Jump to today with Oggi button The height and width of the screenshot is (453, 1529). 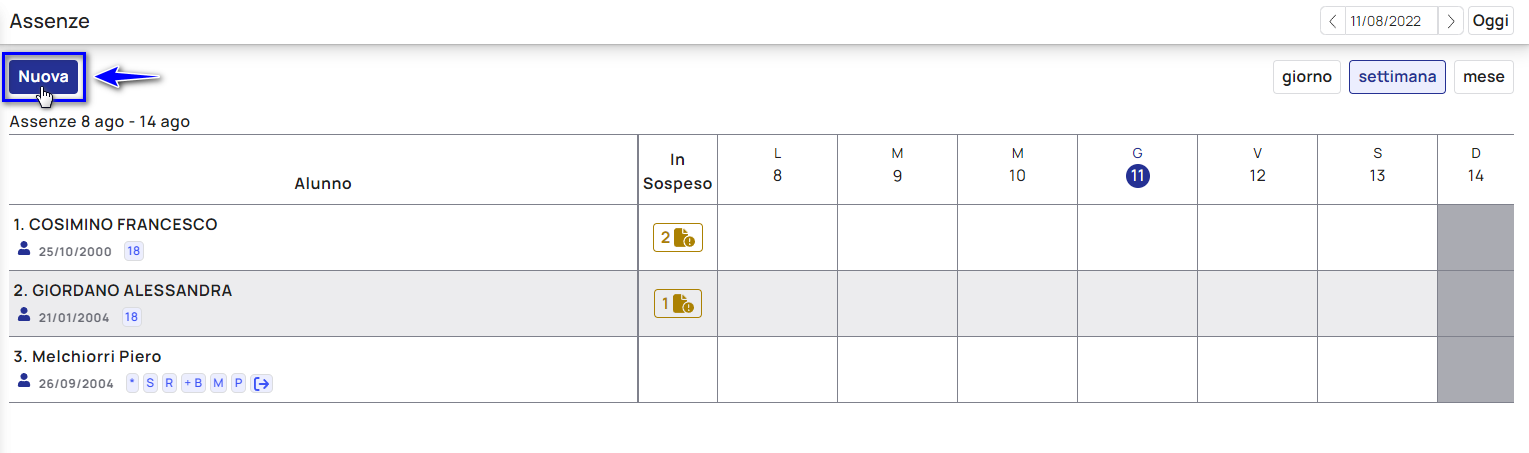[x=1490, y=21]
